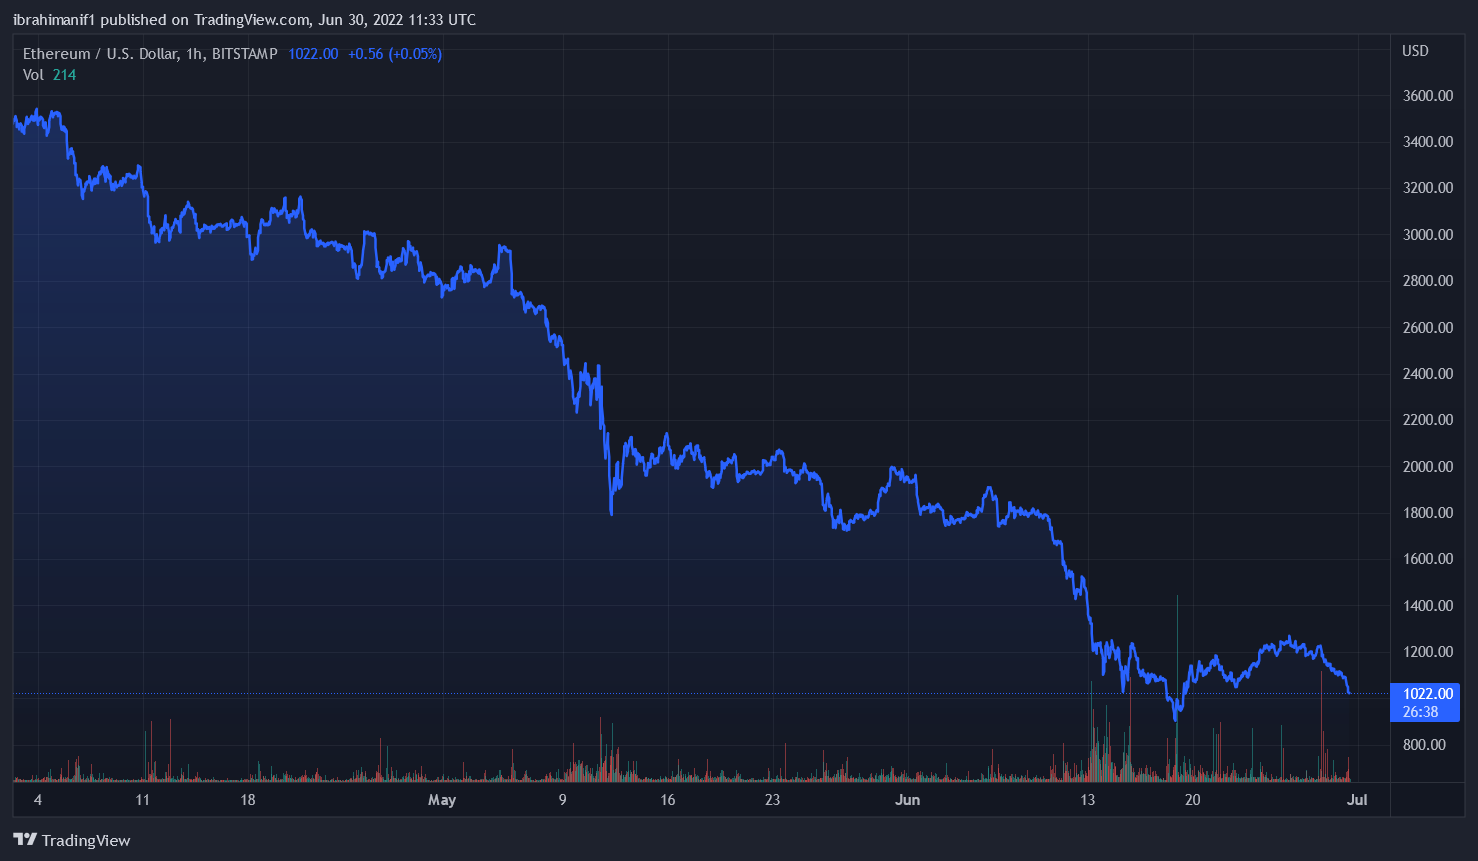
Task: Select the 2600.00 level on the price axis
Action: point(1428,328)
